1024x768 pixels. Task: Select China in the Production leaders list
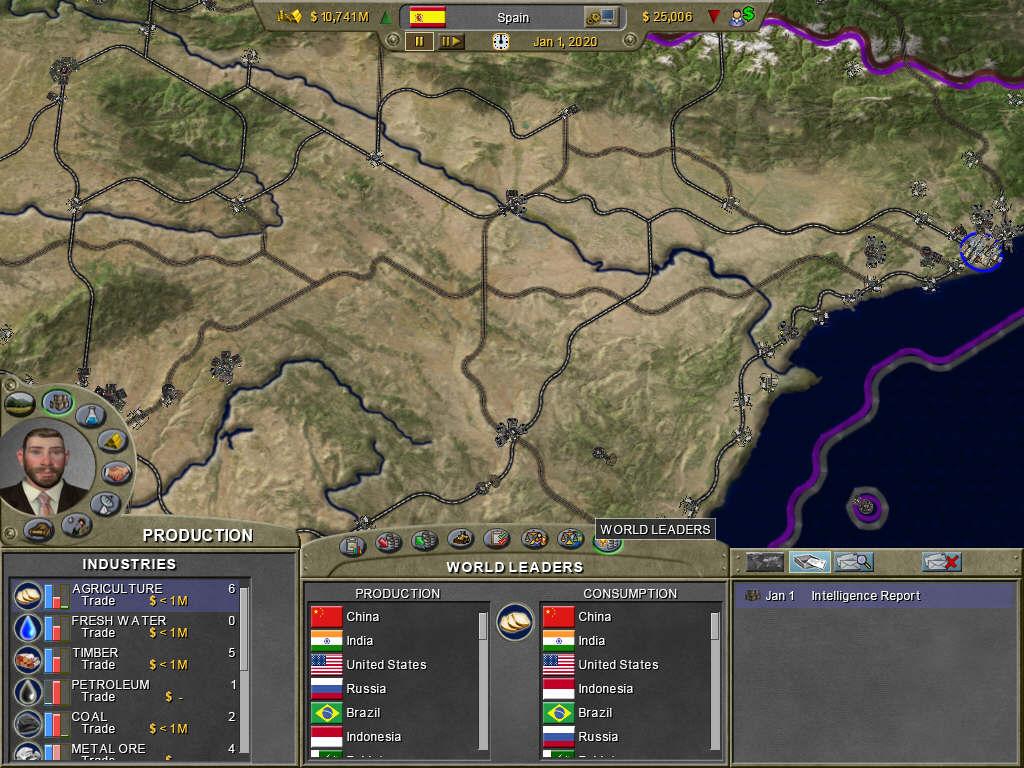click(x=363, y=617)
